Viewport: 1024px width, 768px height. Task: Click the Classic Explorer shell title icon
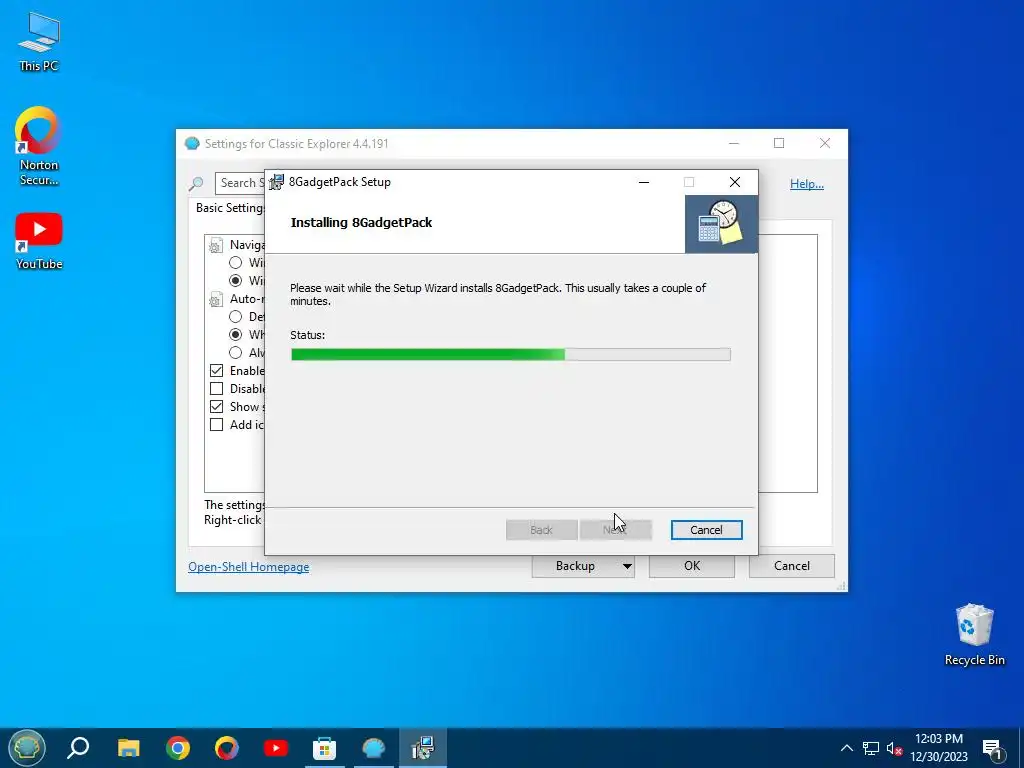(192, 144)
